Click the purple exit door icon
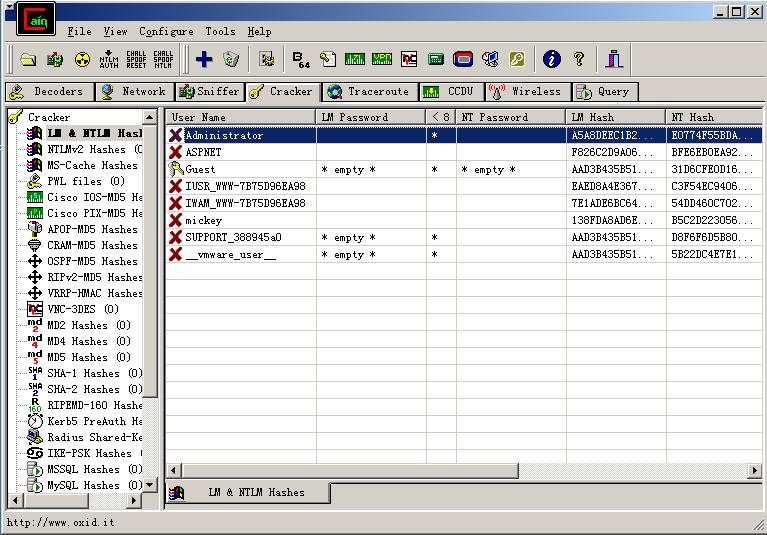 [x=614, y=60]
